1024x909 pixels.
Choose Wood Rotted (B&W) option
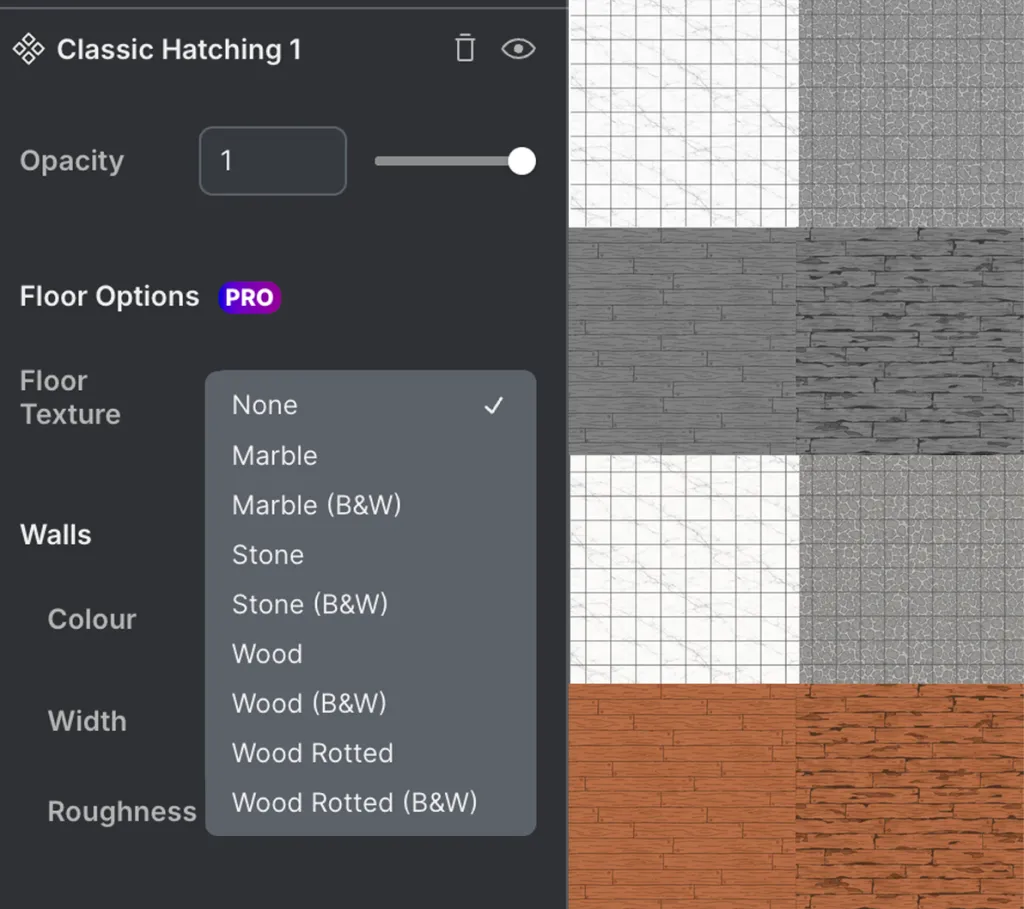354,802
